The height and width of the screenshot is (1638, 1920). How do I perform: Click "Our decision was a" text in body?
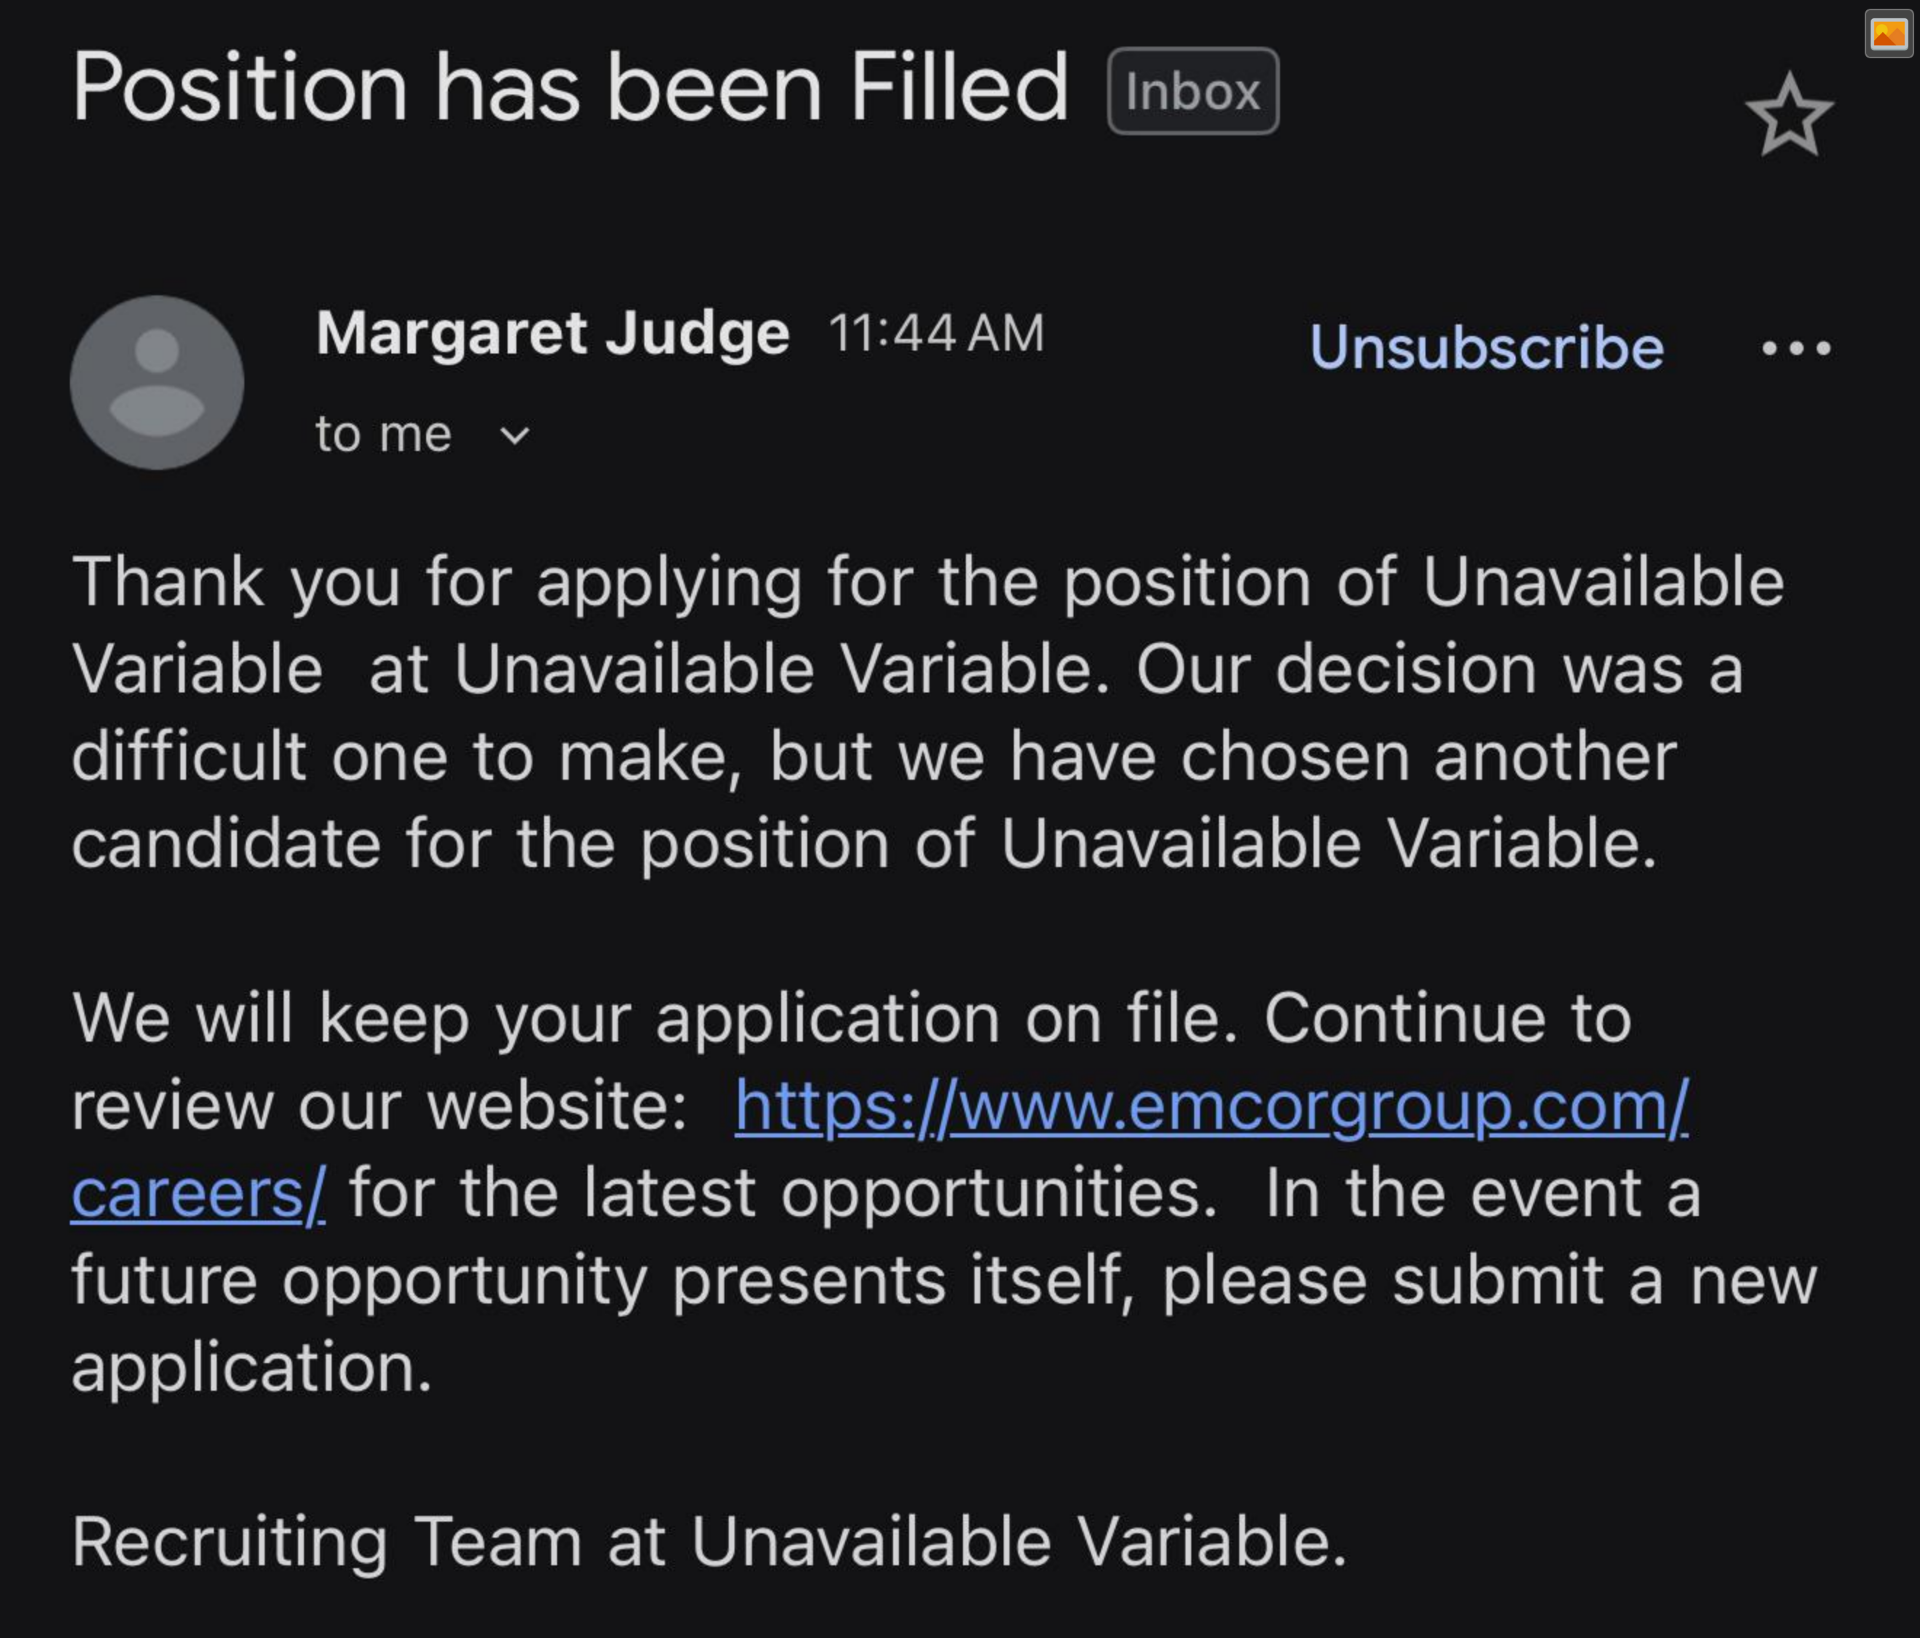coord(1438,668)
